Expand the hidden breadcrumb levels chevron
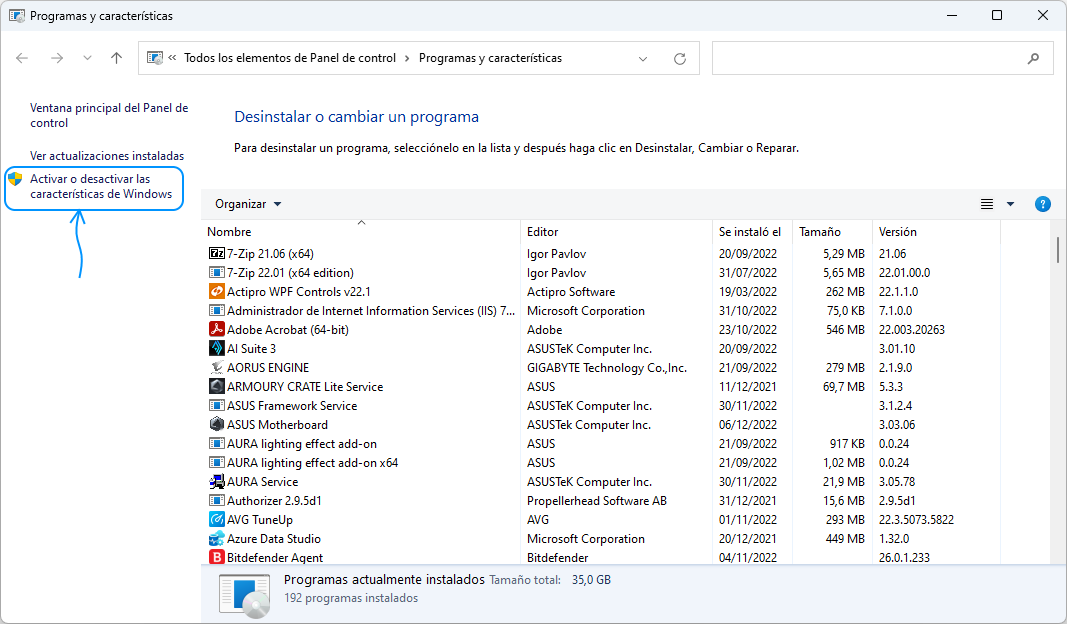1067x624 pixels. (172, 58)
